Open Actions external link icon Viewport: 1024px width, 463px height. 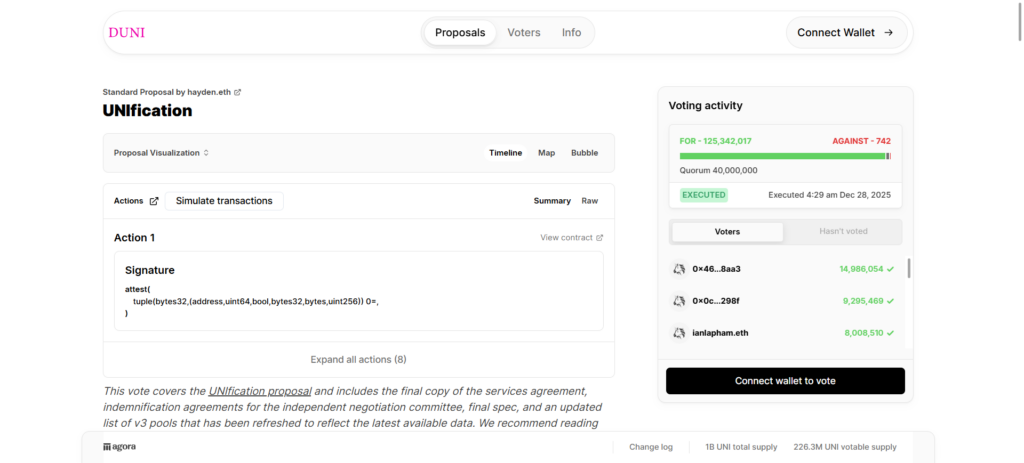154,201
